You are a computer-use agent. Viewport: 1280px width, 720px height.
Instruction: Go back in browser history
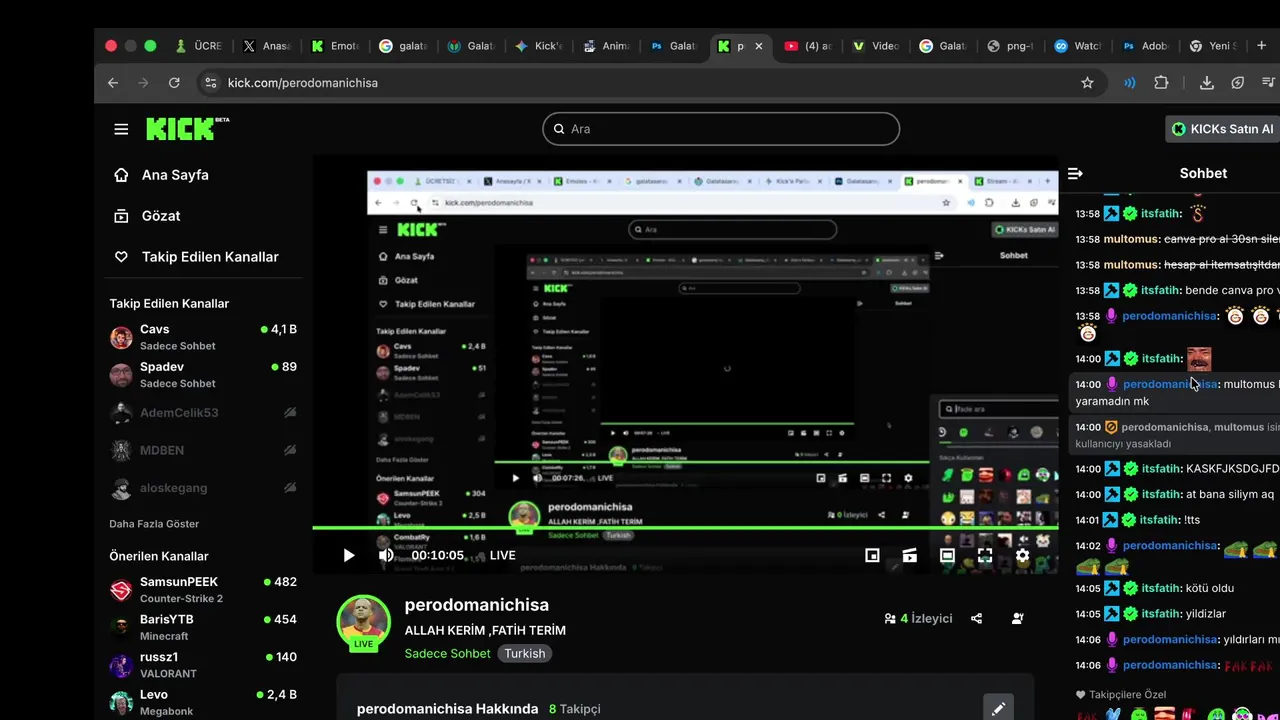tap(113, 83)
